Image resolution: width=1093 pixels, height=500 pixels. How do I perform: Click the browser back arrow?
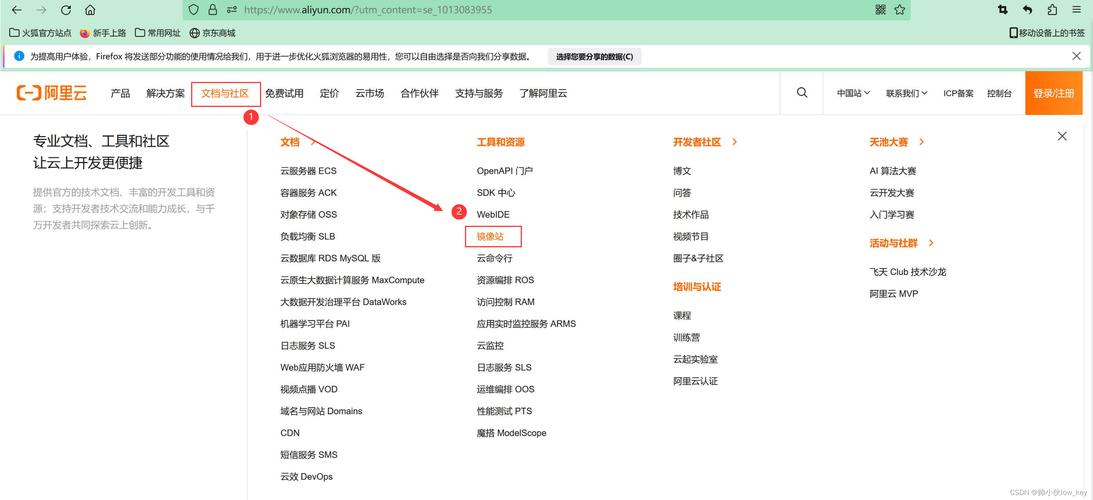[x=16, y=10]
